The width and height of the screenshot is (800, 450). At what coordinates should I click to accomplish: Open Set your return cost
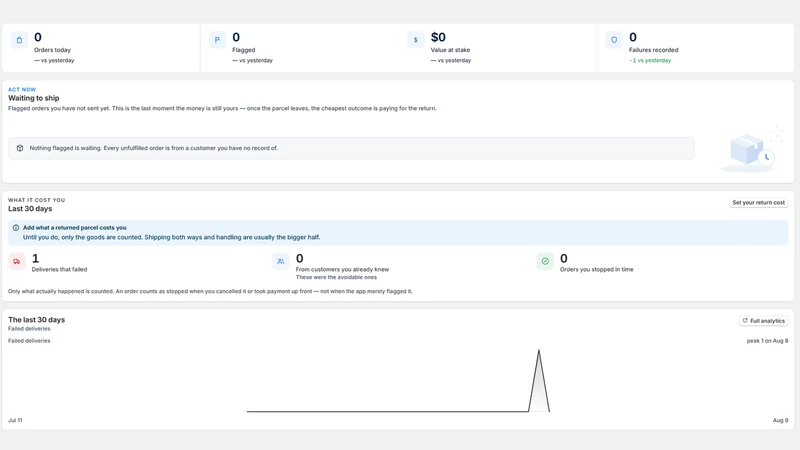coord(759,203)
